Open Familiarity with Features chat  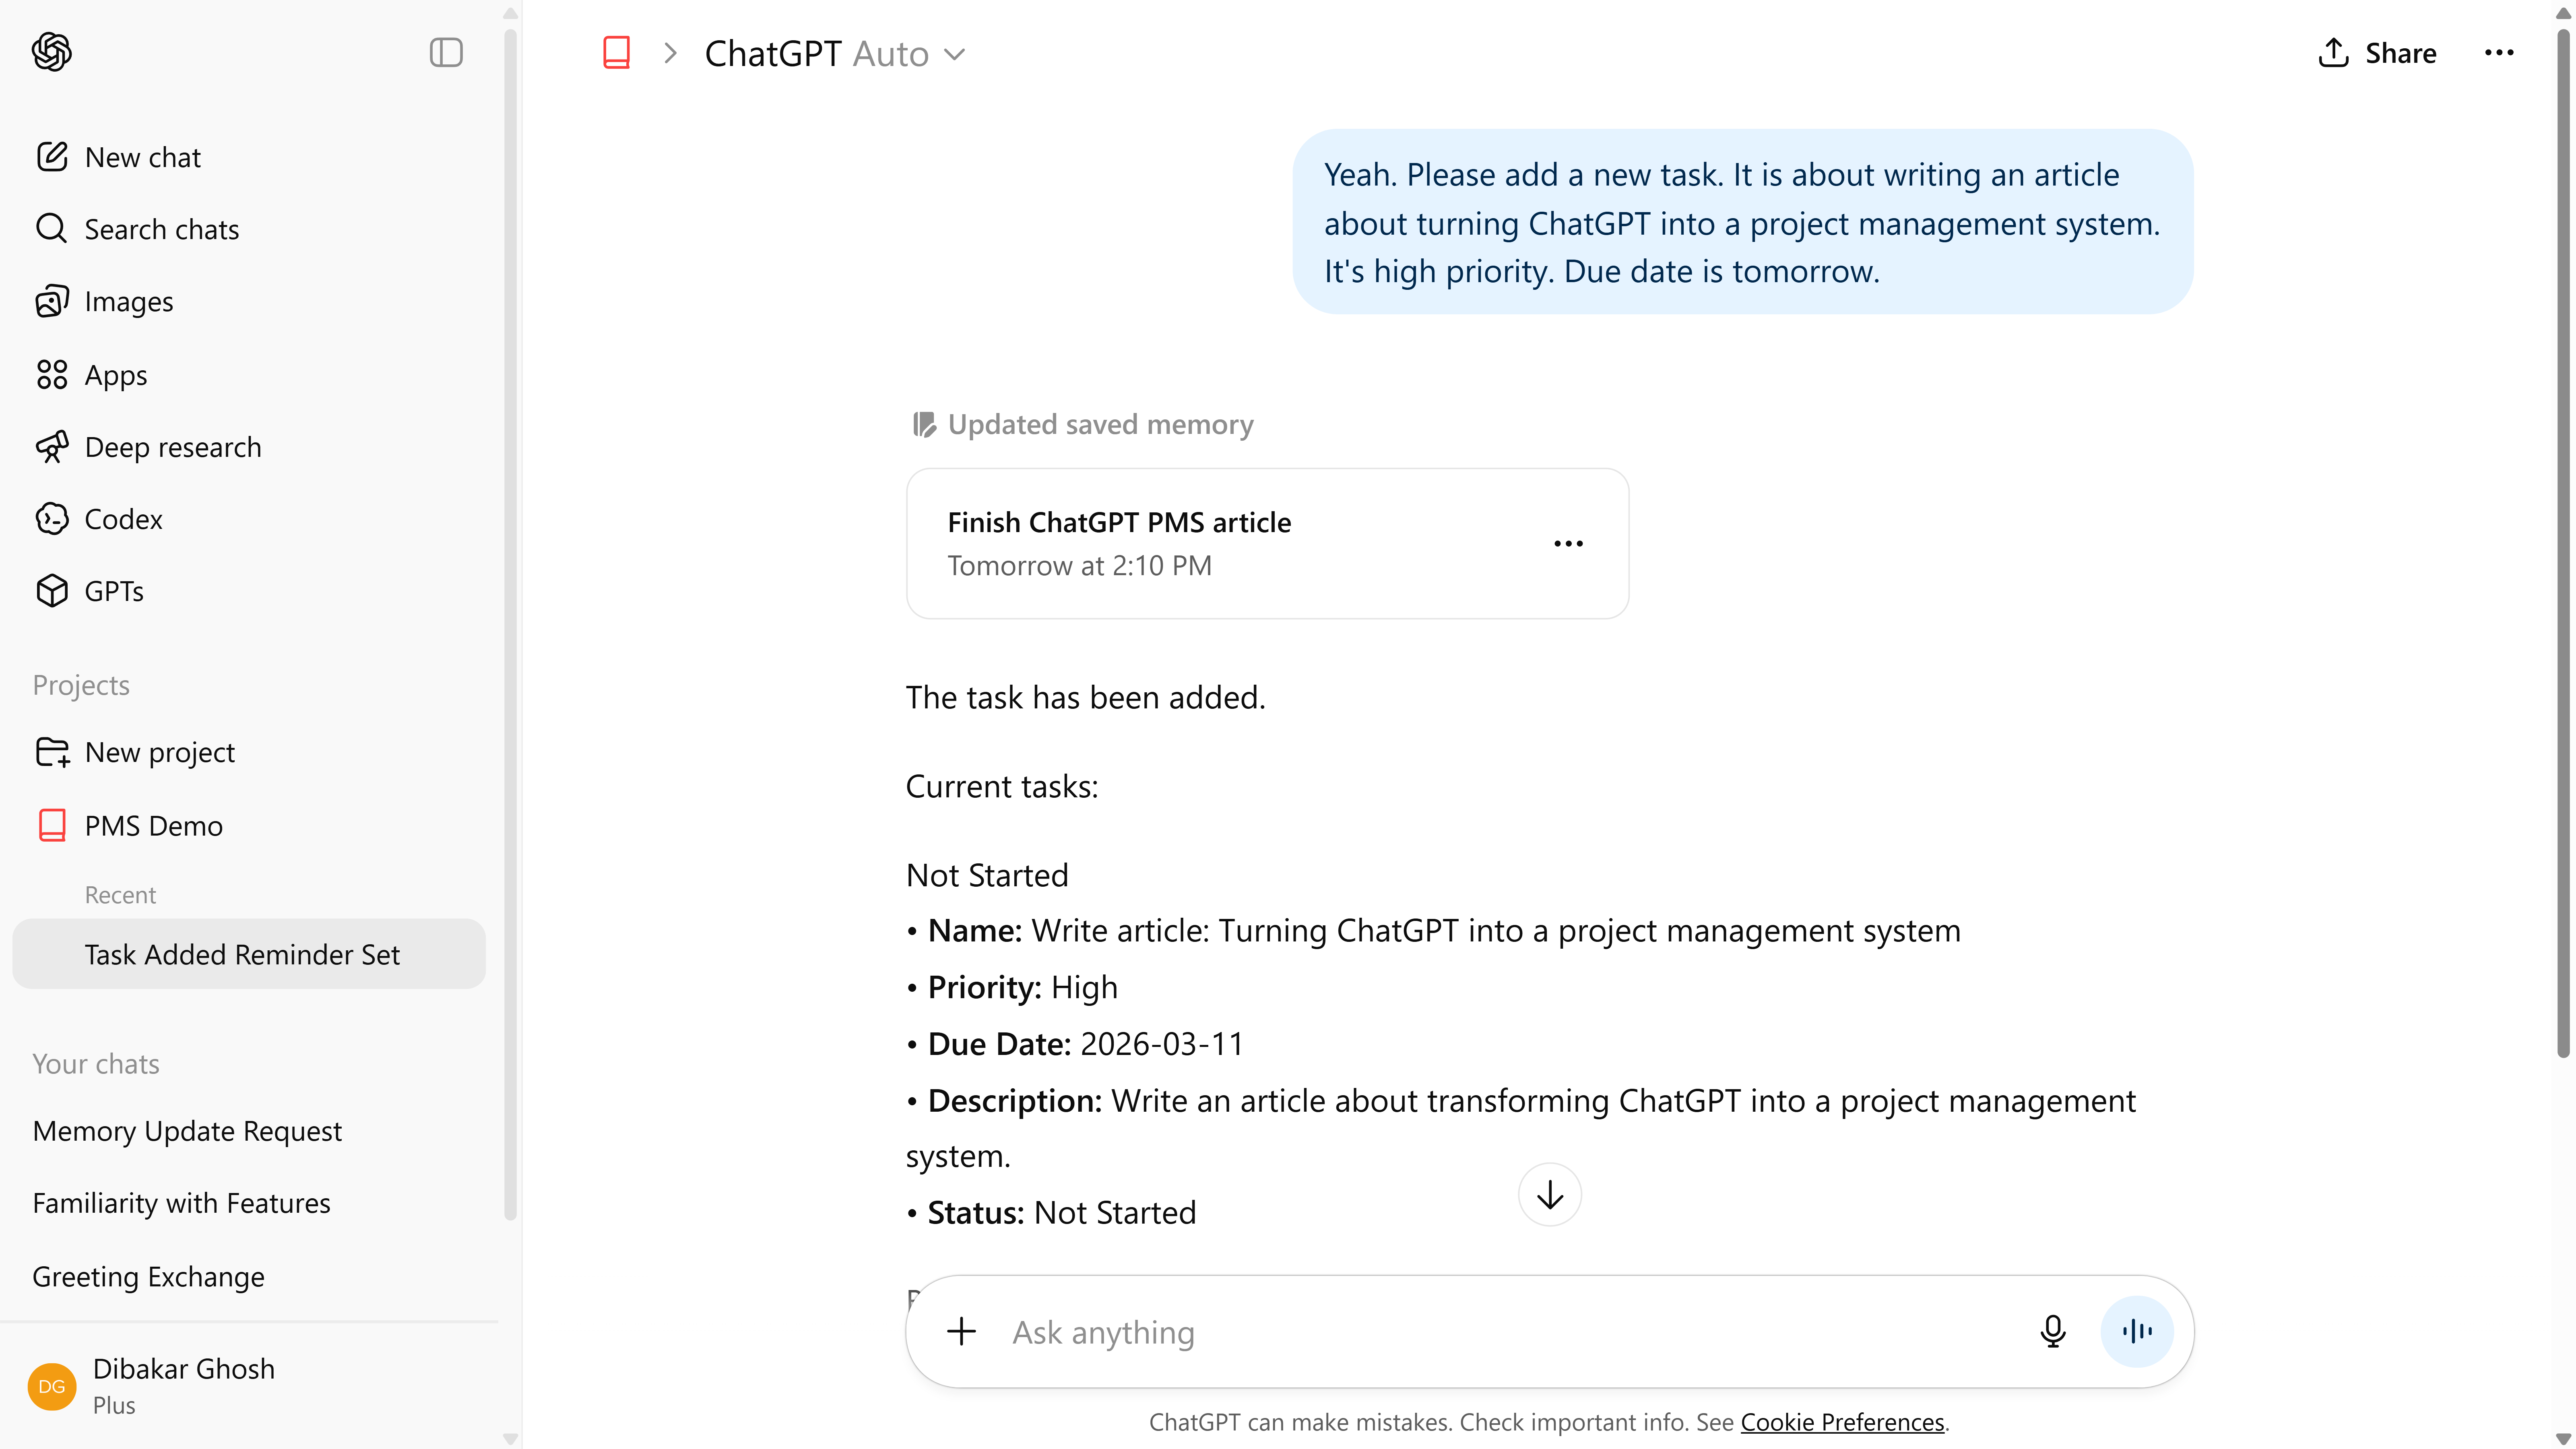pyautogui.click(x=249, y=1203)
